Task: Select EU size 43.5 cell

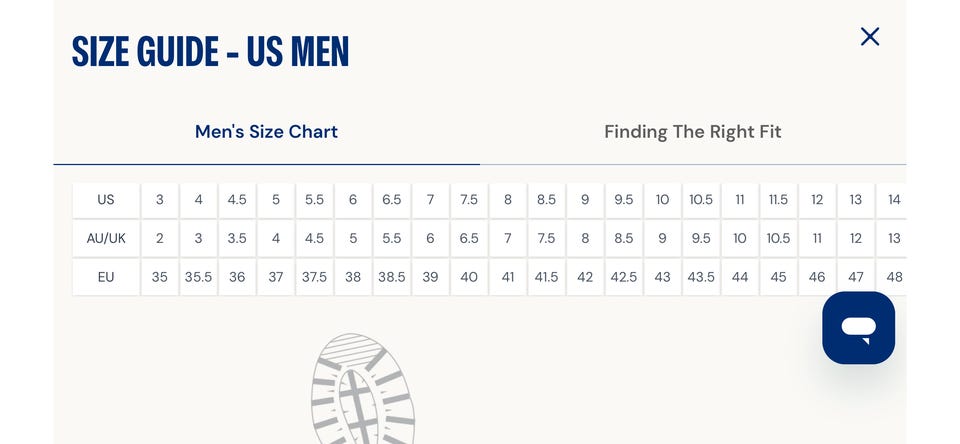Action: pyautogui.click(x=701, y=277)
